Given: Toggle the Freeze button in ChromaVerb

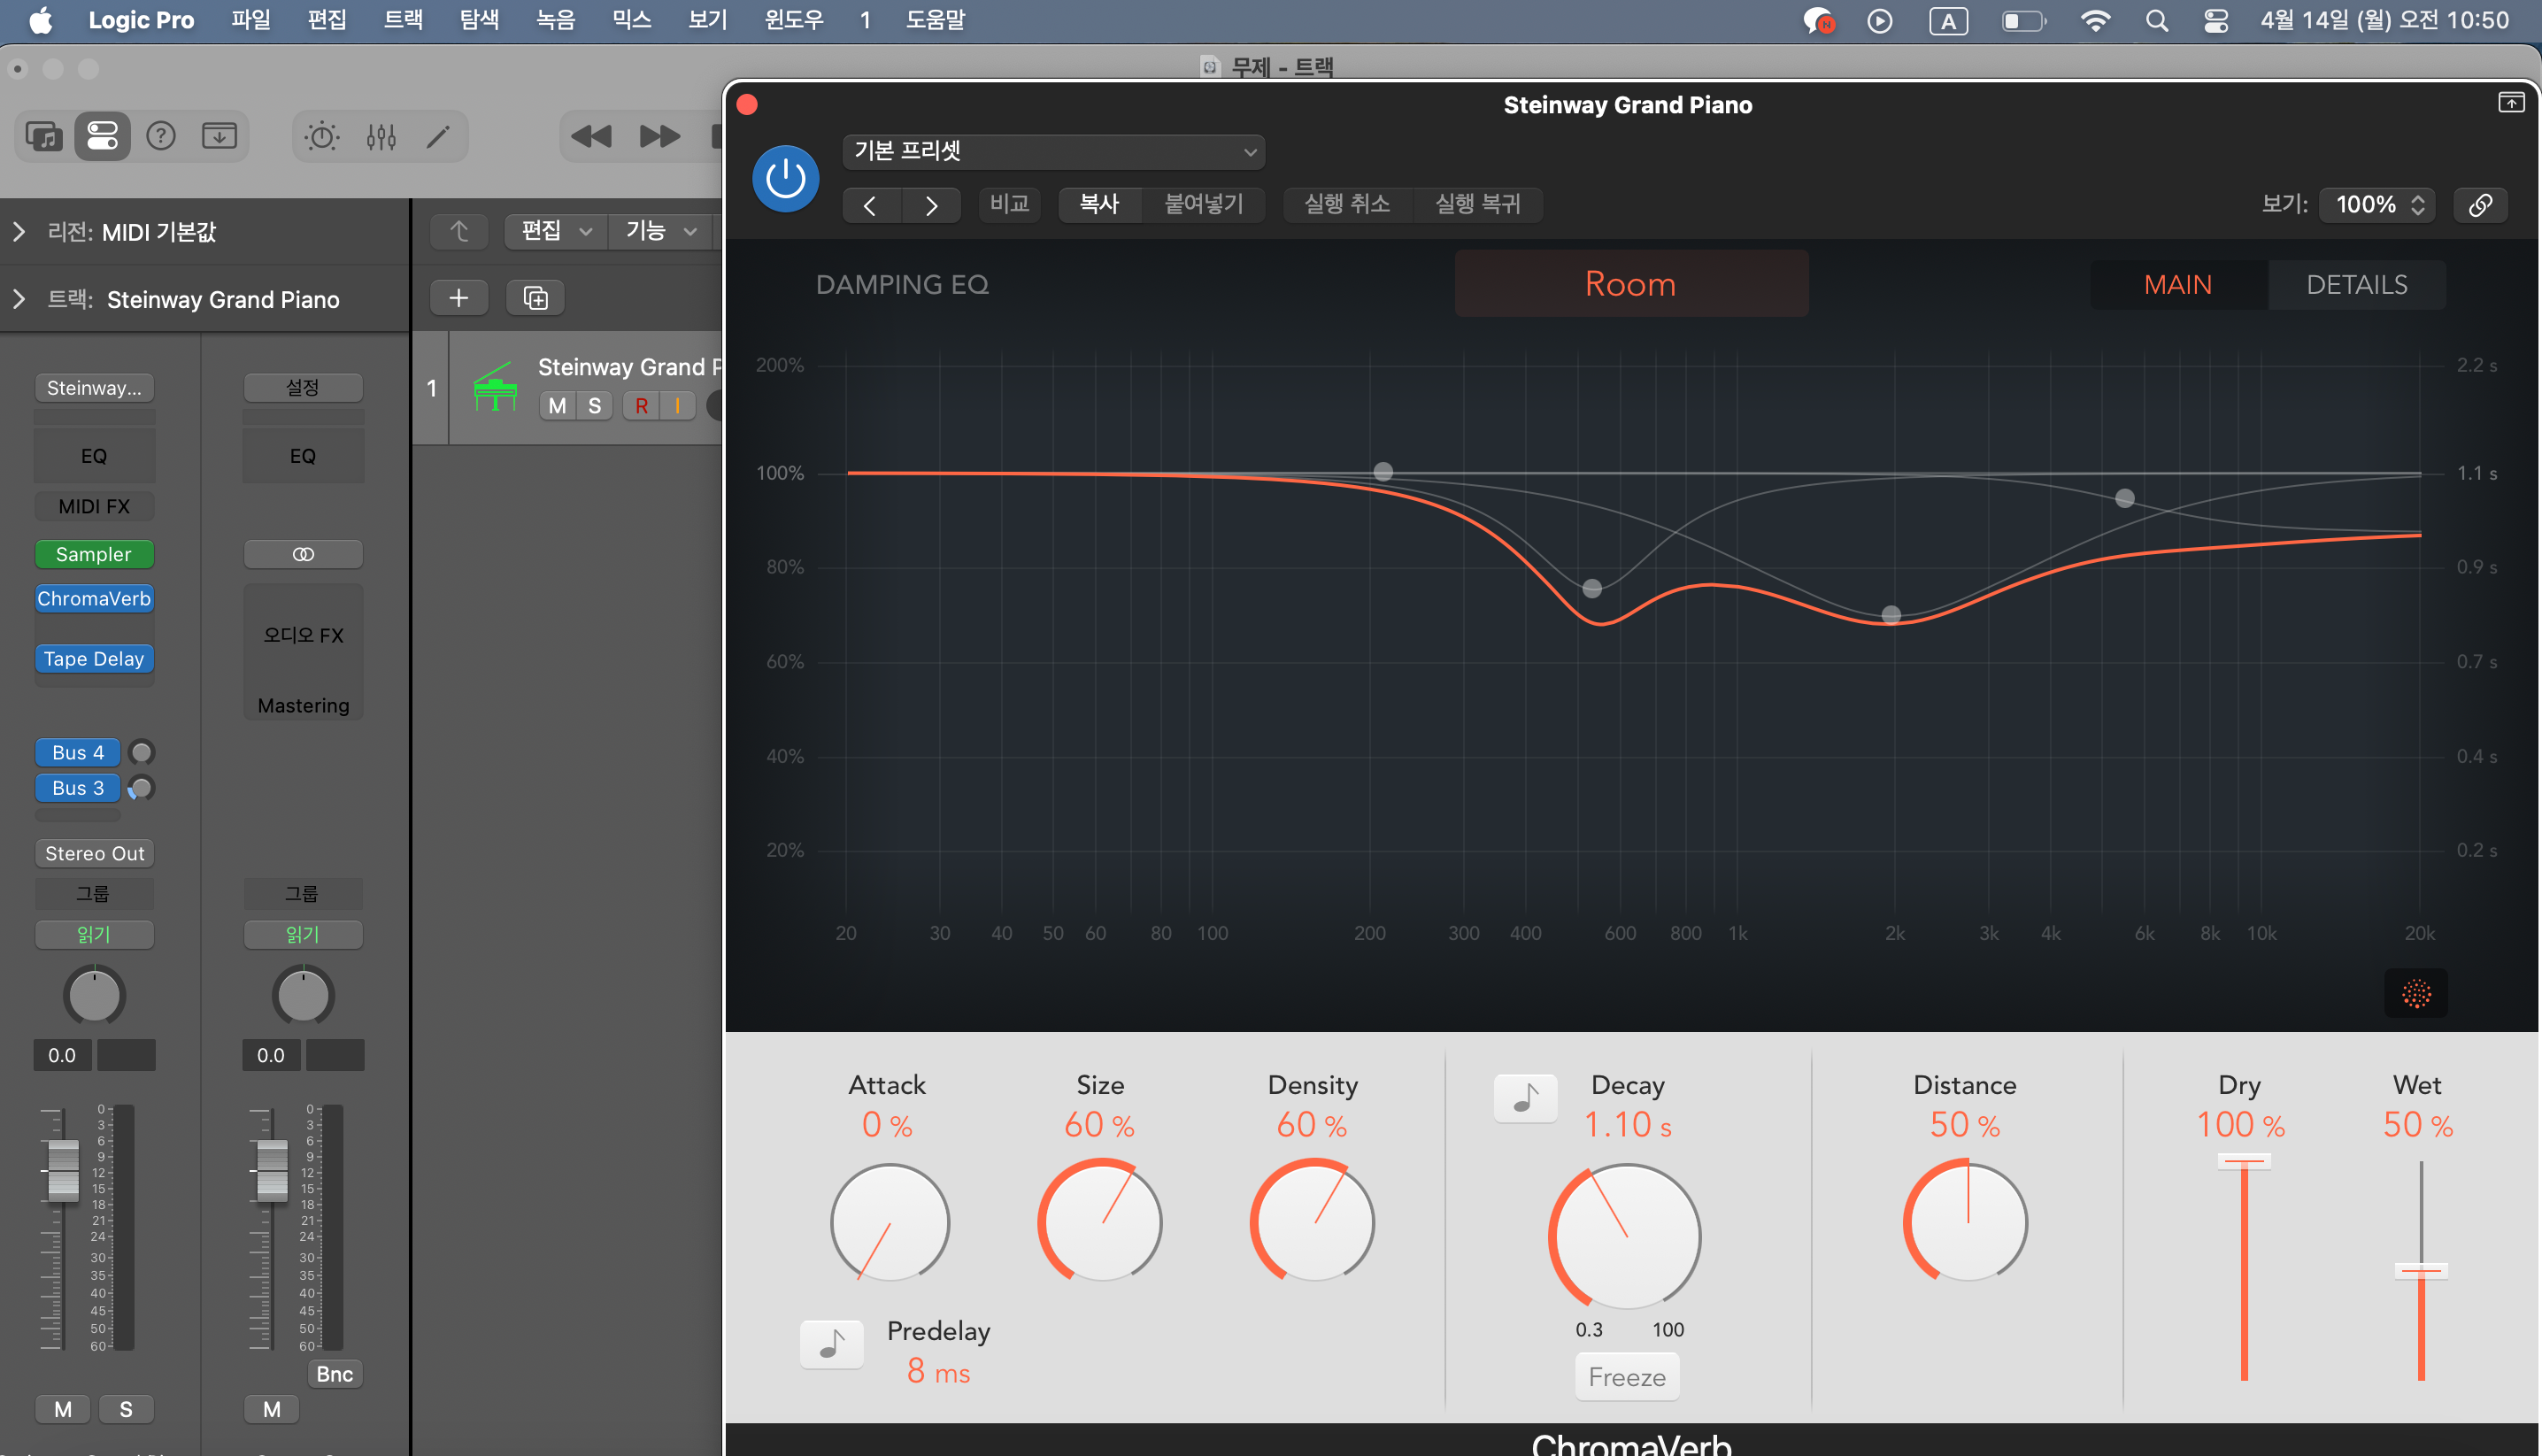Looking at the screenshot, I should point(1627,1377).
